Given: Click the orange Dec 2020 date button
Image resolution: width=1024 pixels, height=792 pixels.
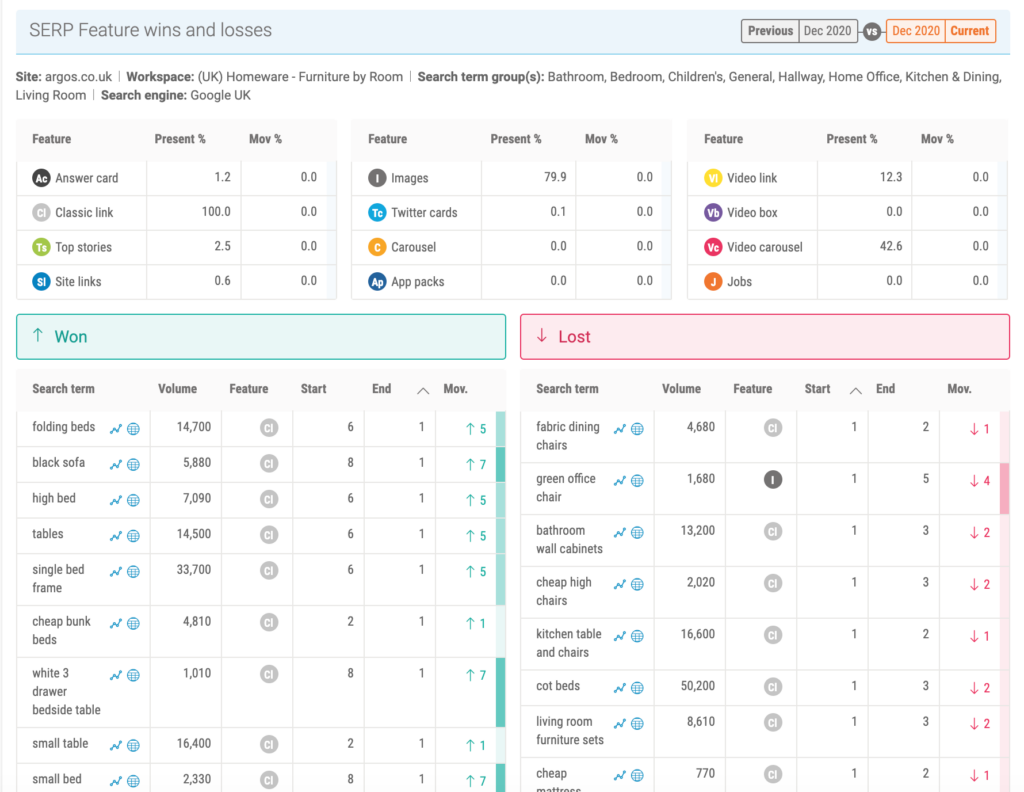Looking at the screenshot, I should point(914,31).
